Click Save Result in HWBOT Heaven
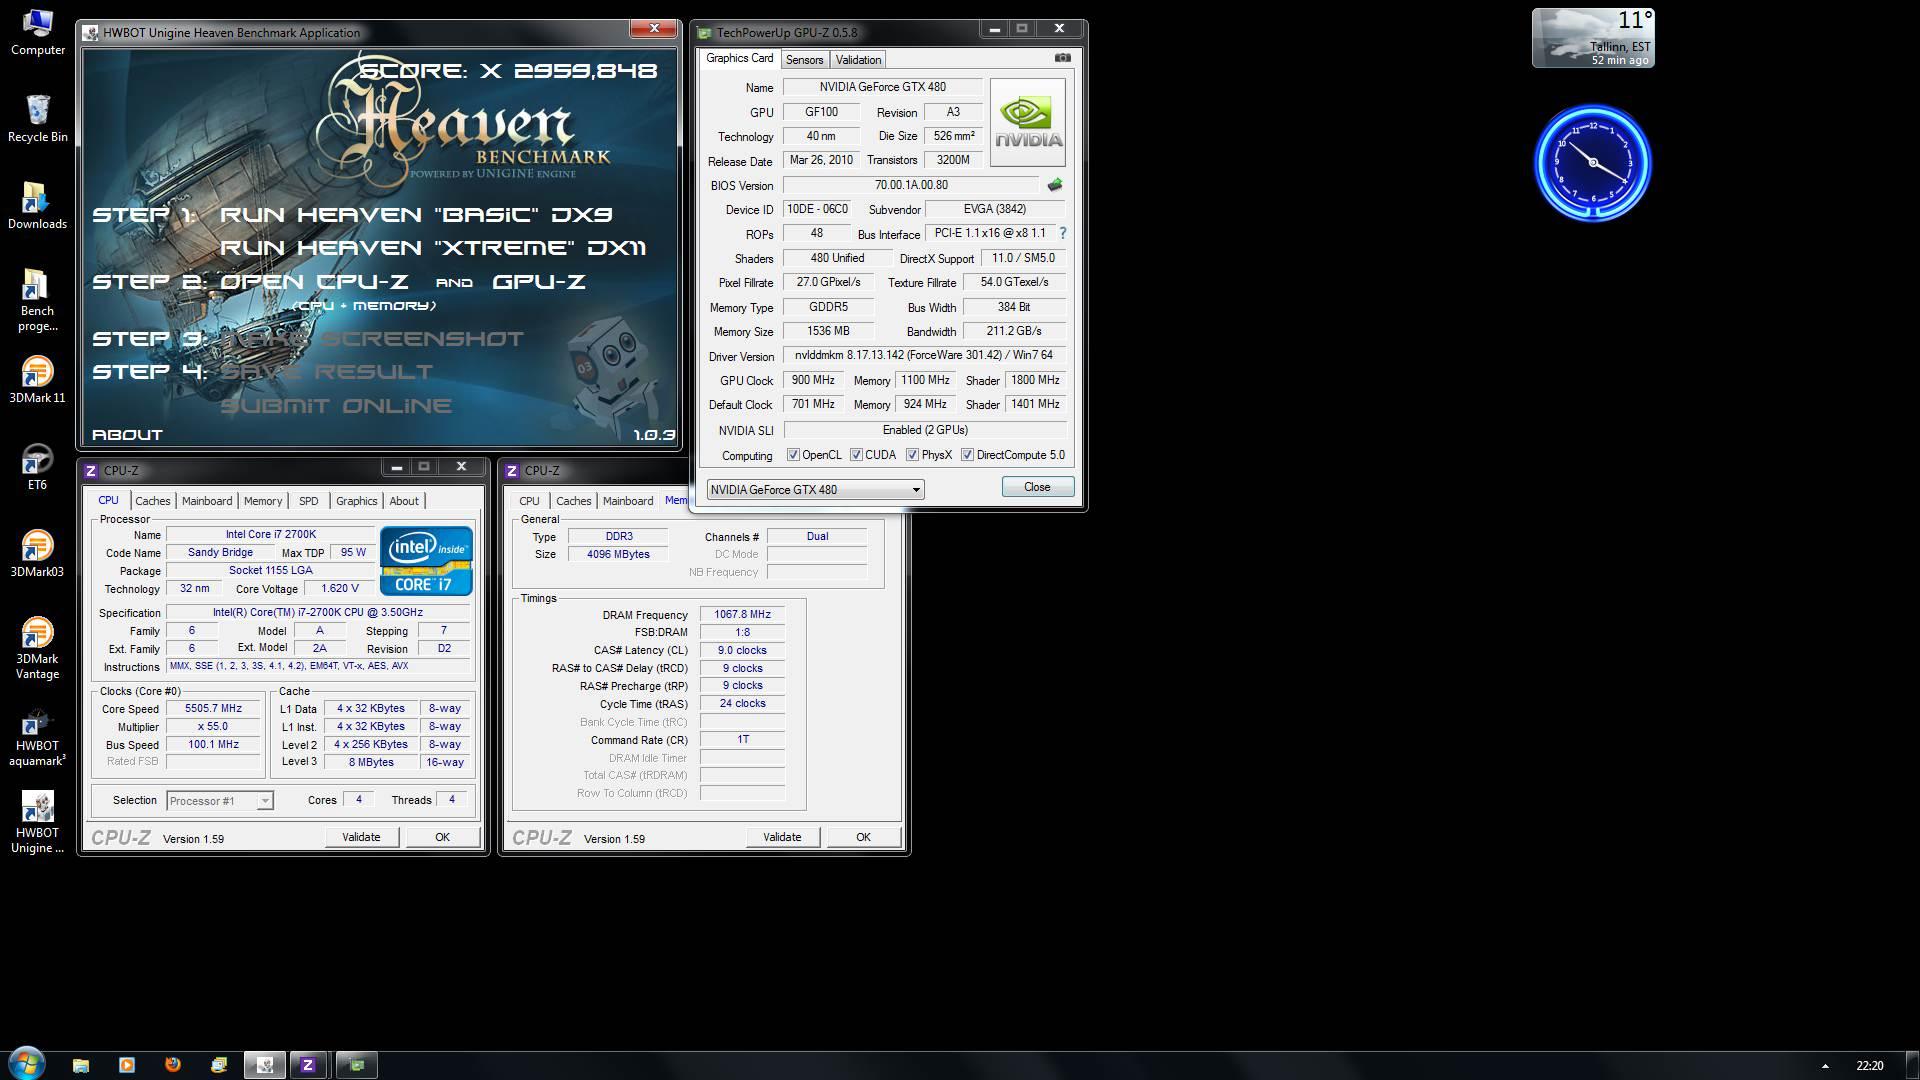 point(326,372)
